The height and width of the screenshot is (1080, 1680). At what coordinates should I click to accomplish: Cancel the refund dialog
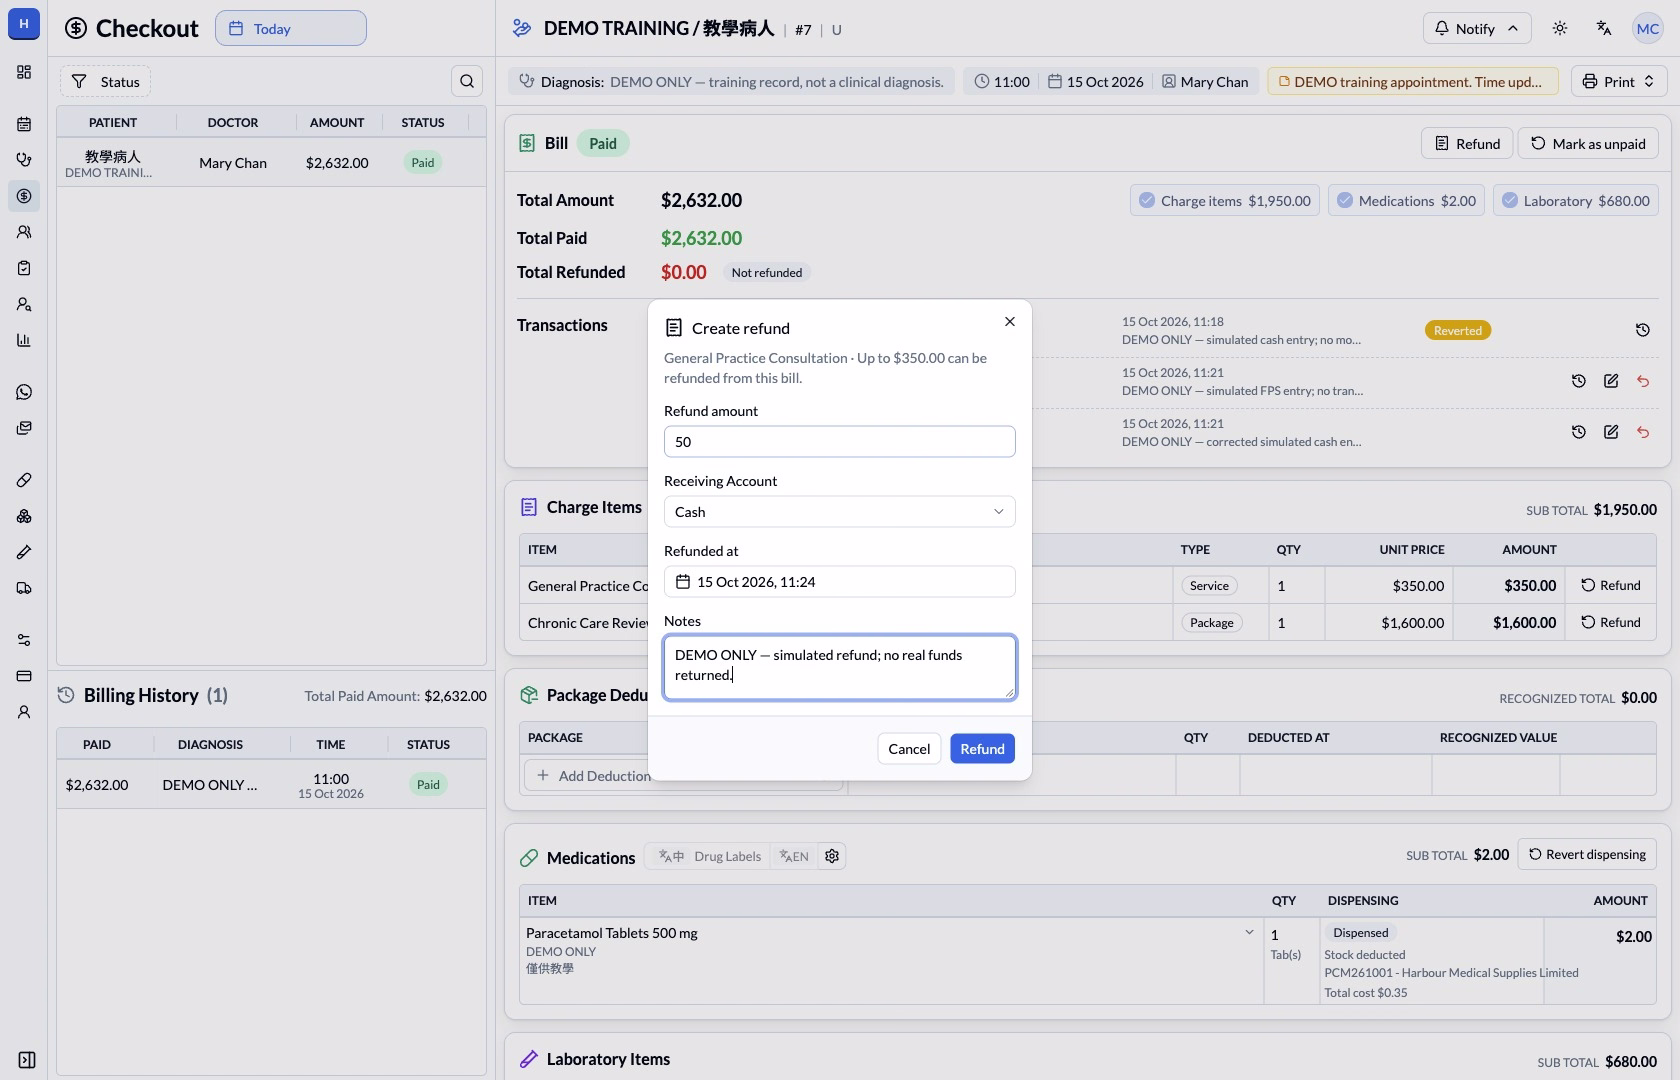pos(909,749)
